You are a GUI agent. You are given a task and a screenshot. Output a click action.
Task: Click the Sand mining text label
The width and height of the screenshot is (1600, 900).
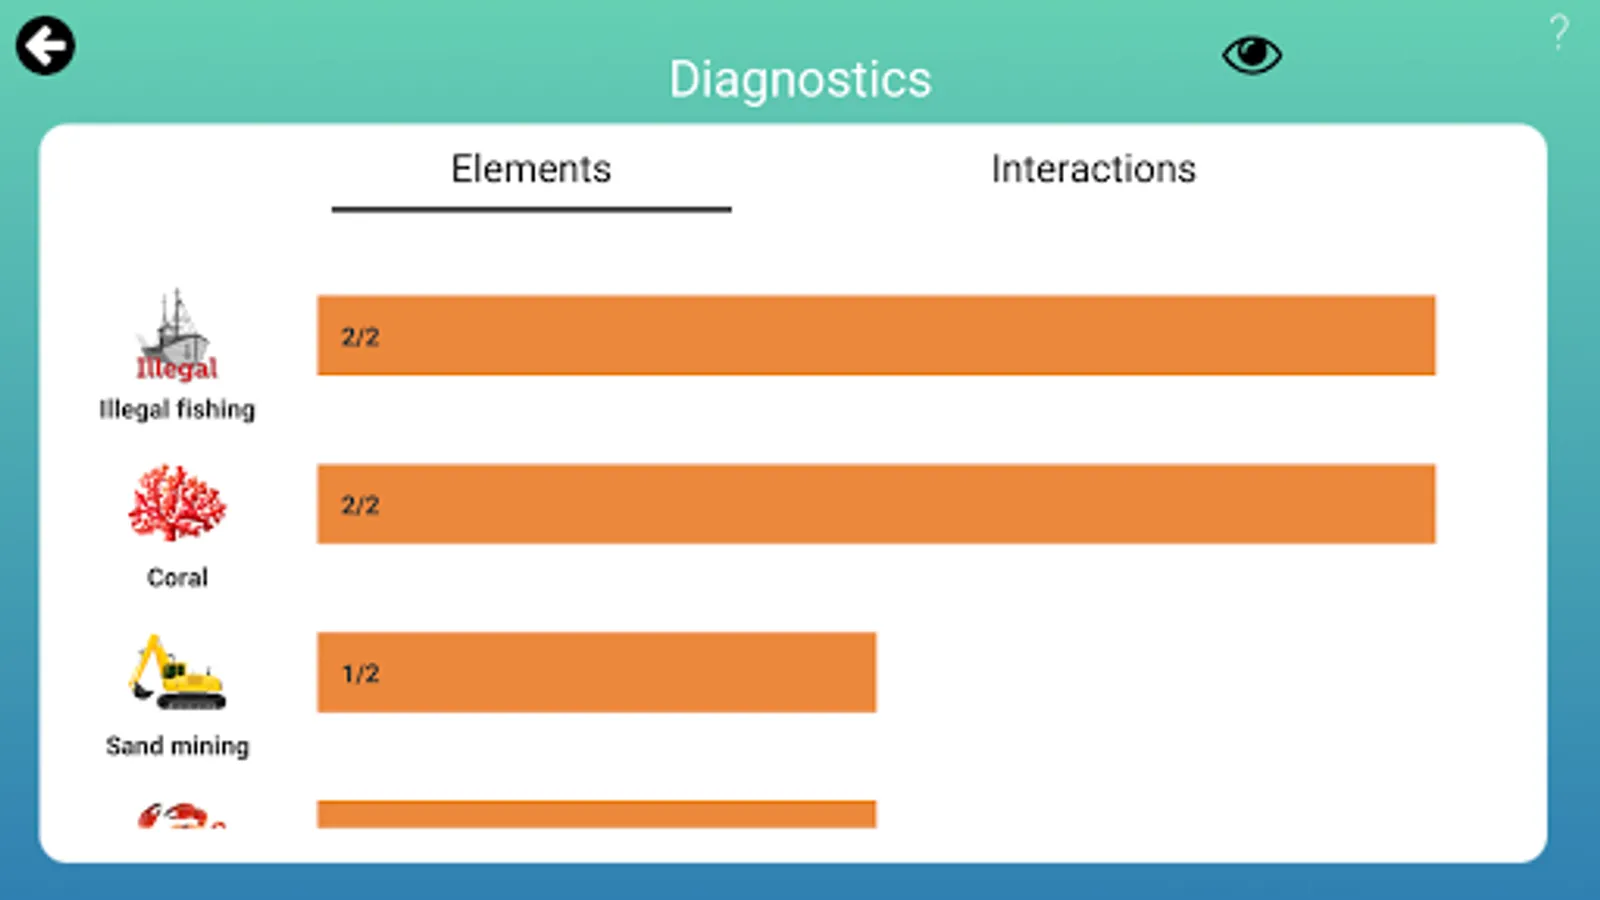177,746
